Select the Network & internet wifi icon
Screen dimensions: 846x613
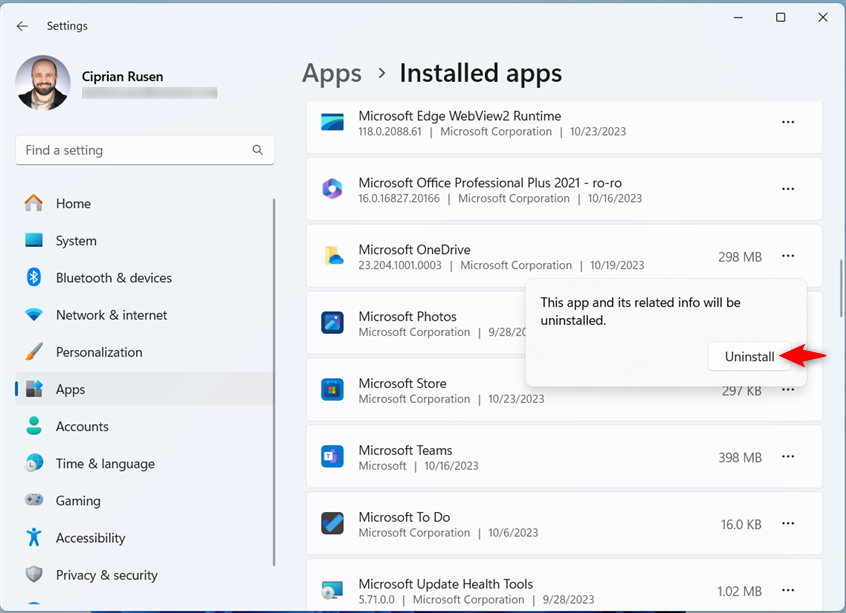pos(33,315)
